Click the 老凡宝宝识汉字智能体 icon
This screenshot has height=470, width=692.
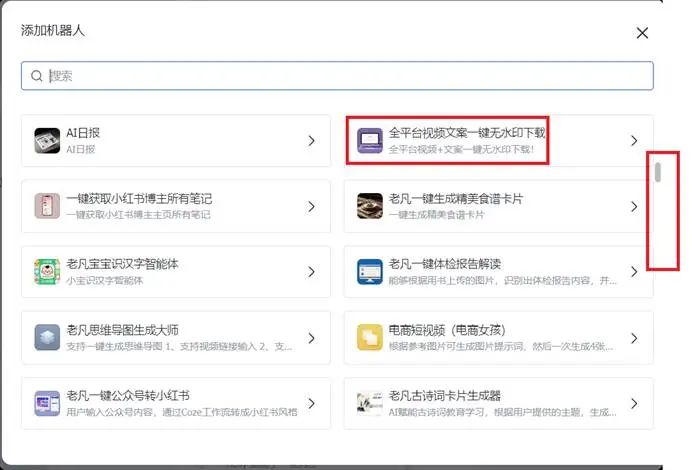(47, 271)
